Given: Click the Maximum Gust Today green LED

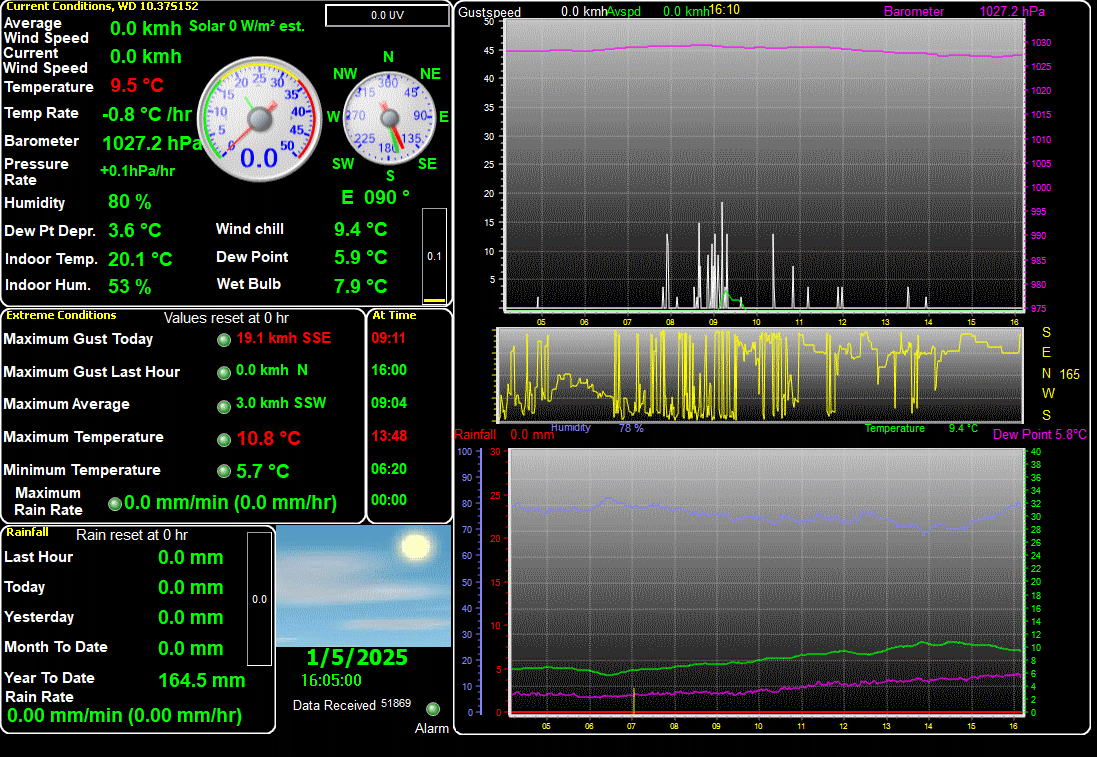Looking at the screenshot, I should click(224, 340).
